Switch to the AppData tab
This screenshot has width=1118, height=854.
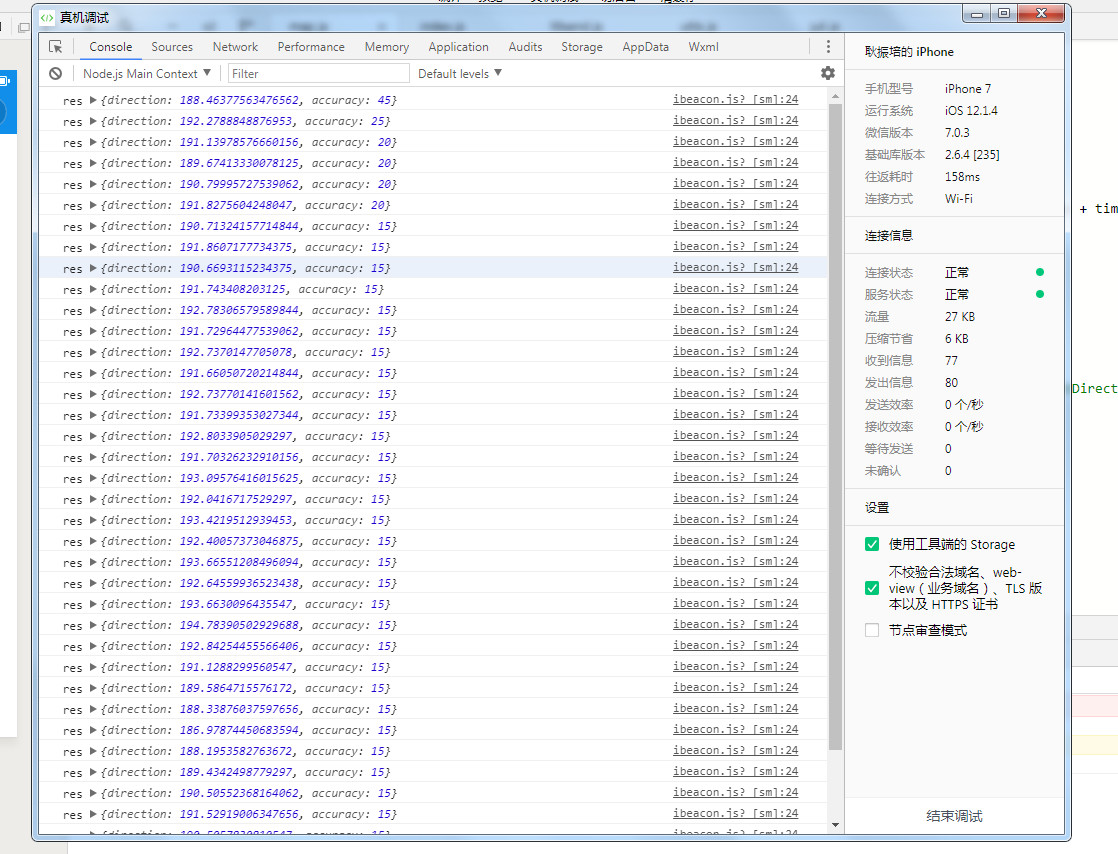click(645, 47)
